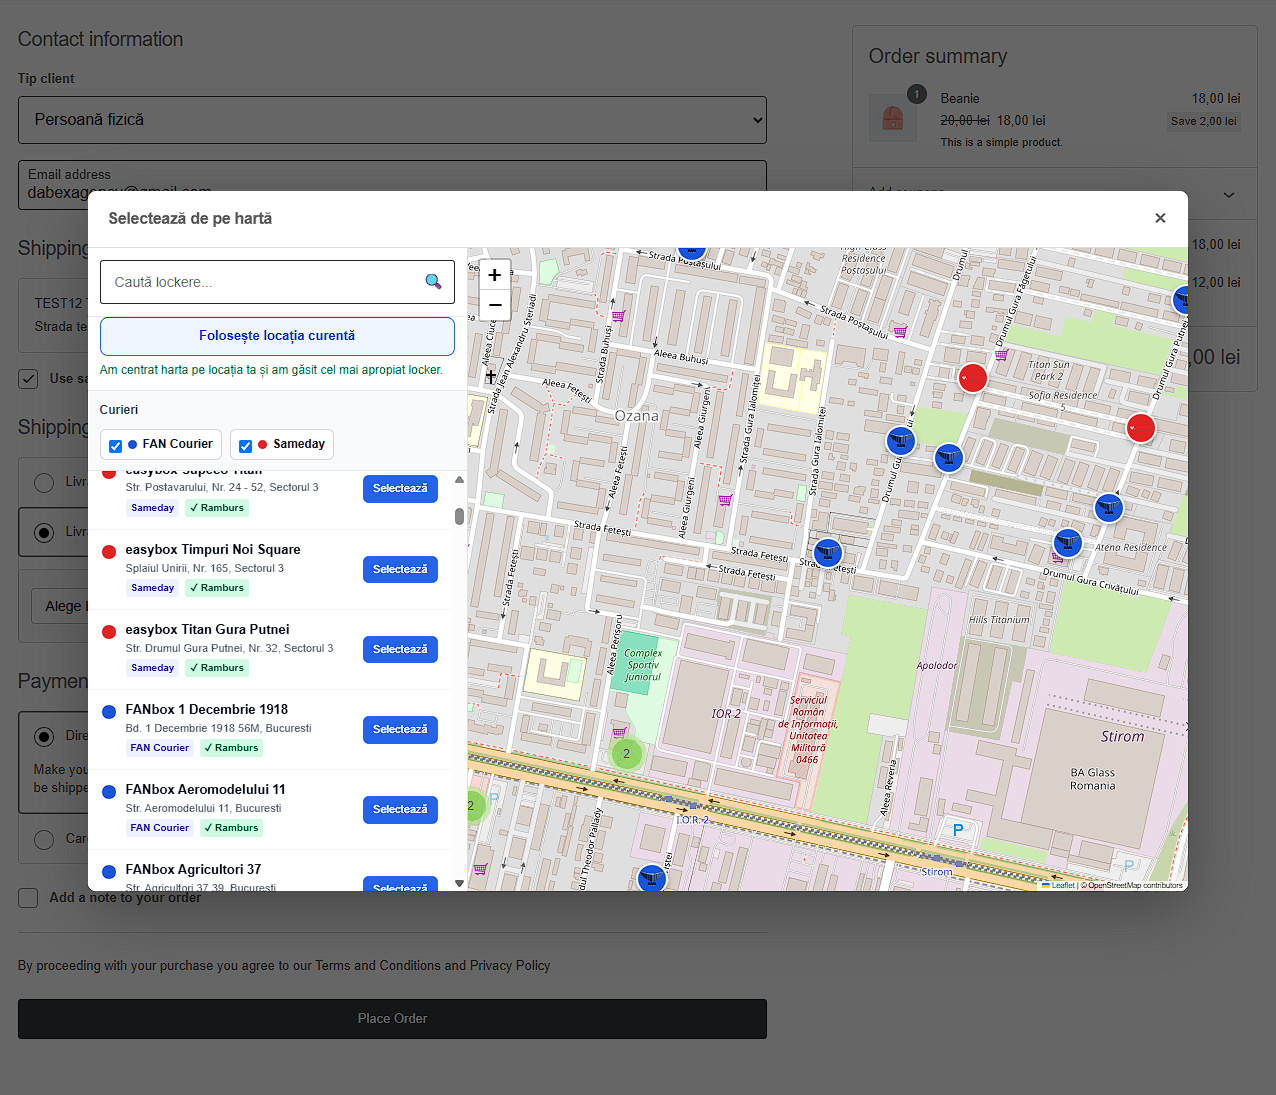Select the 'Dire…' payment radio option

click(x=44, y=736)
